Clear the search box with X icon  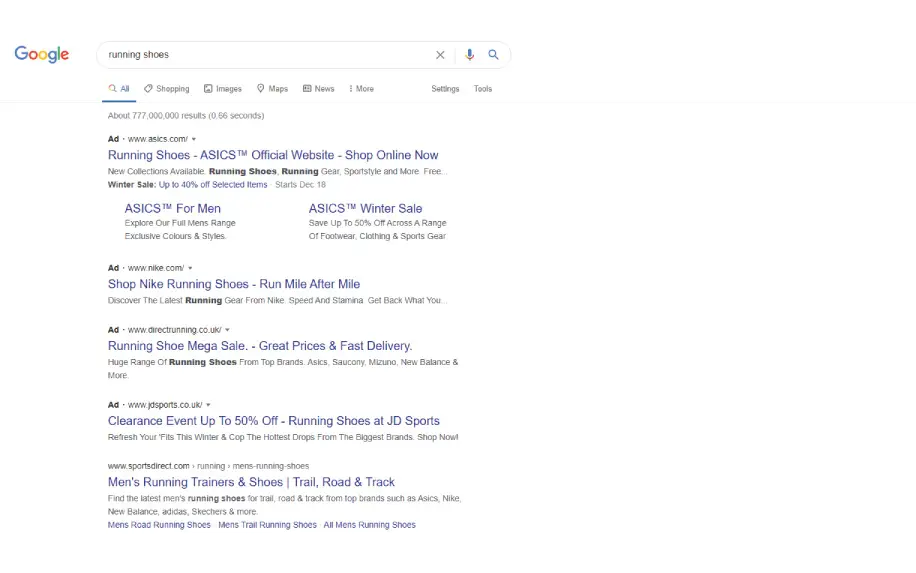coord(440,55)
